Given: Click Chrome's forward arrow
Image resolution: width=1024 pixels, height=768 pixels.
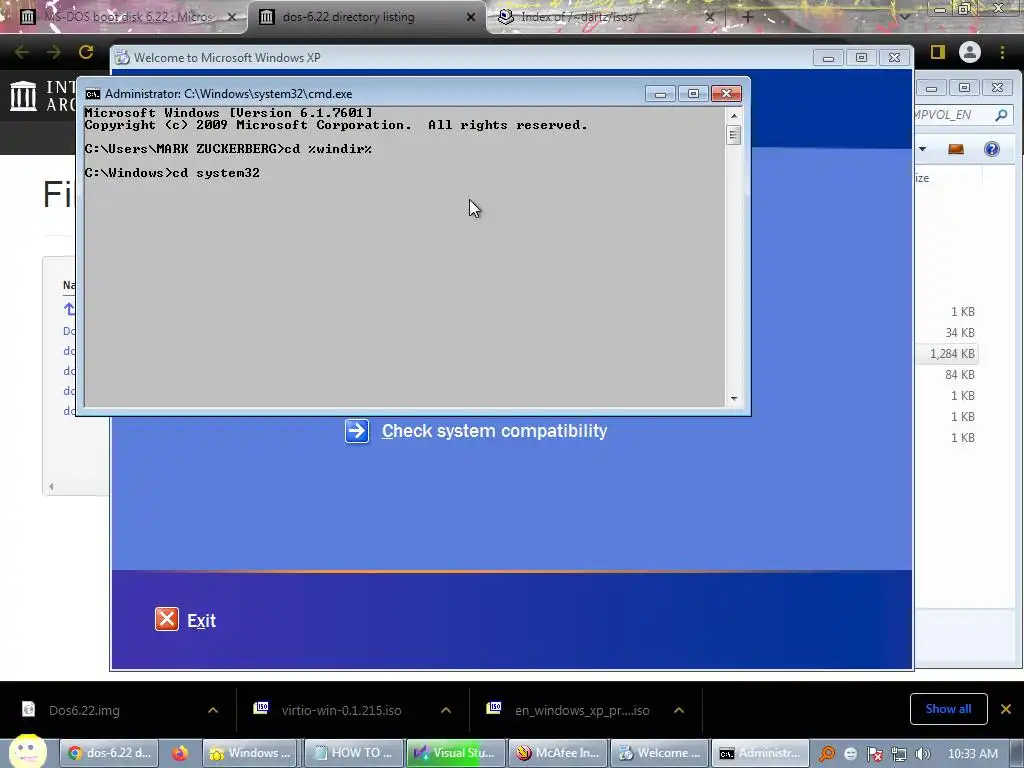Looking at the screenshot, I should point(54,52).
